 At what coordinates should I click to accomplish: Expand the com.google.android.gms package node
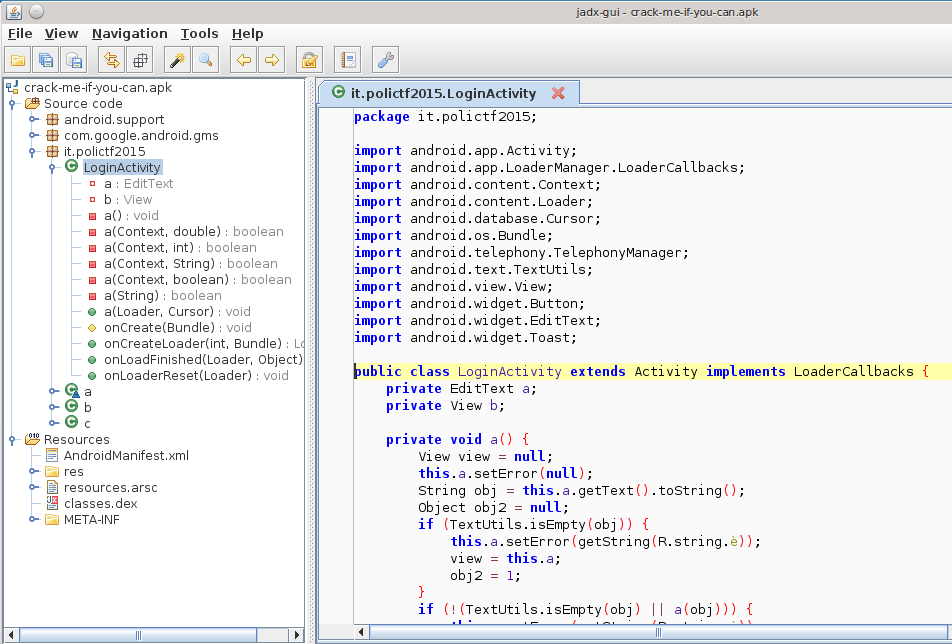tap(32, 136)
